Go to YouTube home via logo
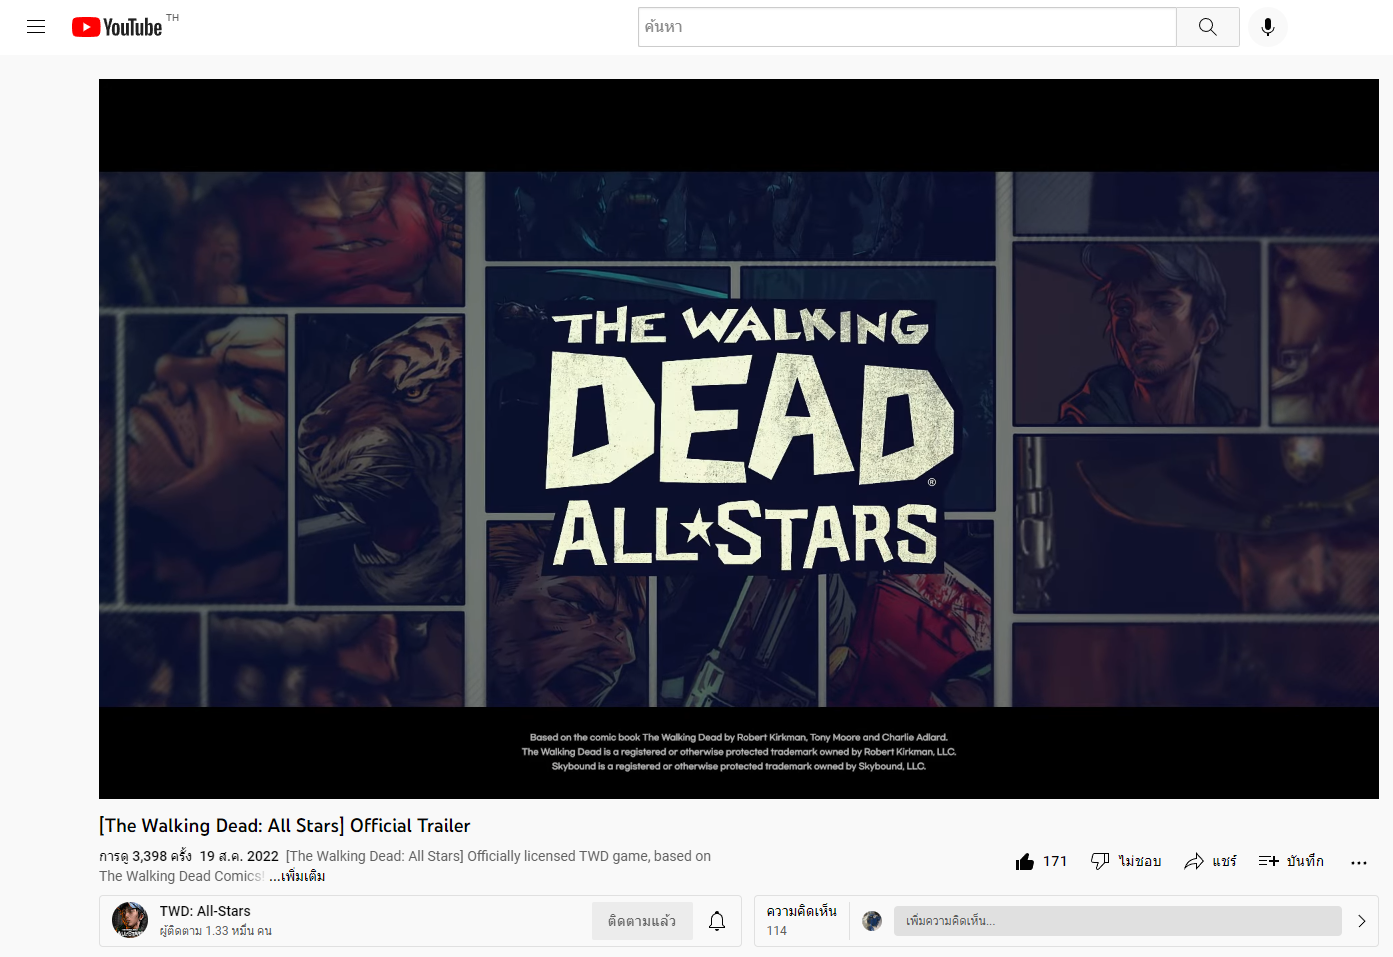 coord(117,27)
